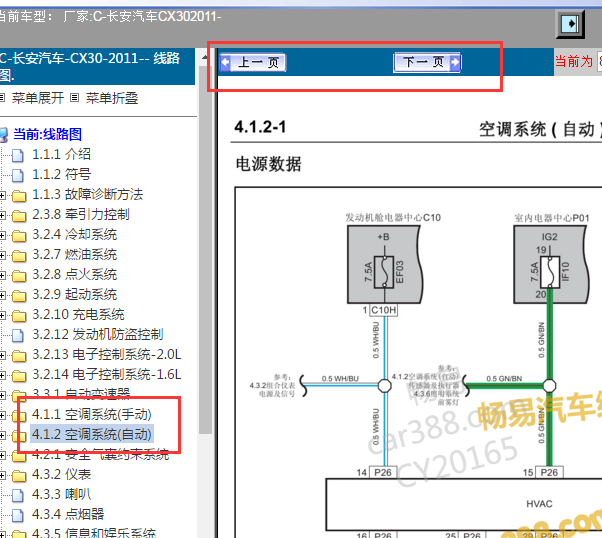Click folder icon of 1.1.3 故障诊断方法

(19, 195)
